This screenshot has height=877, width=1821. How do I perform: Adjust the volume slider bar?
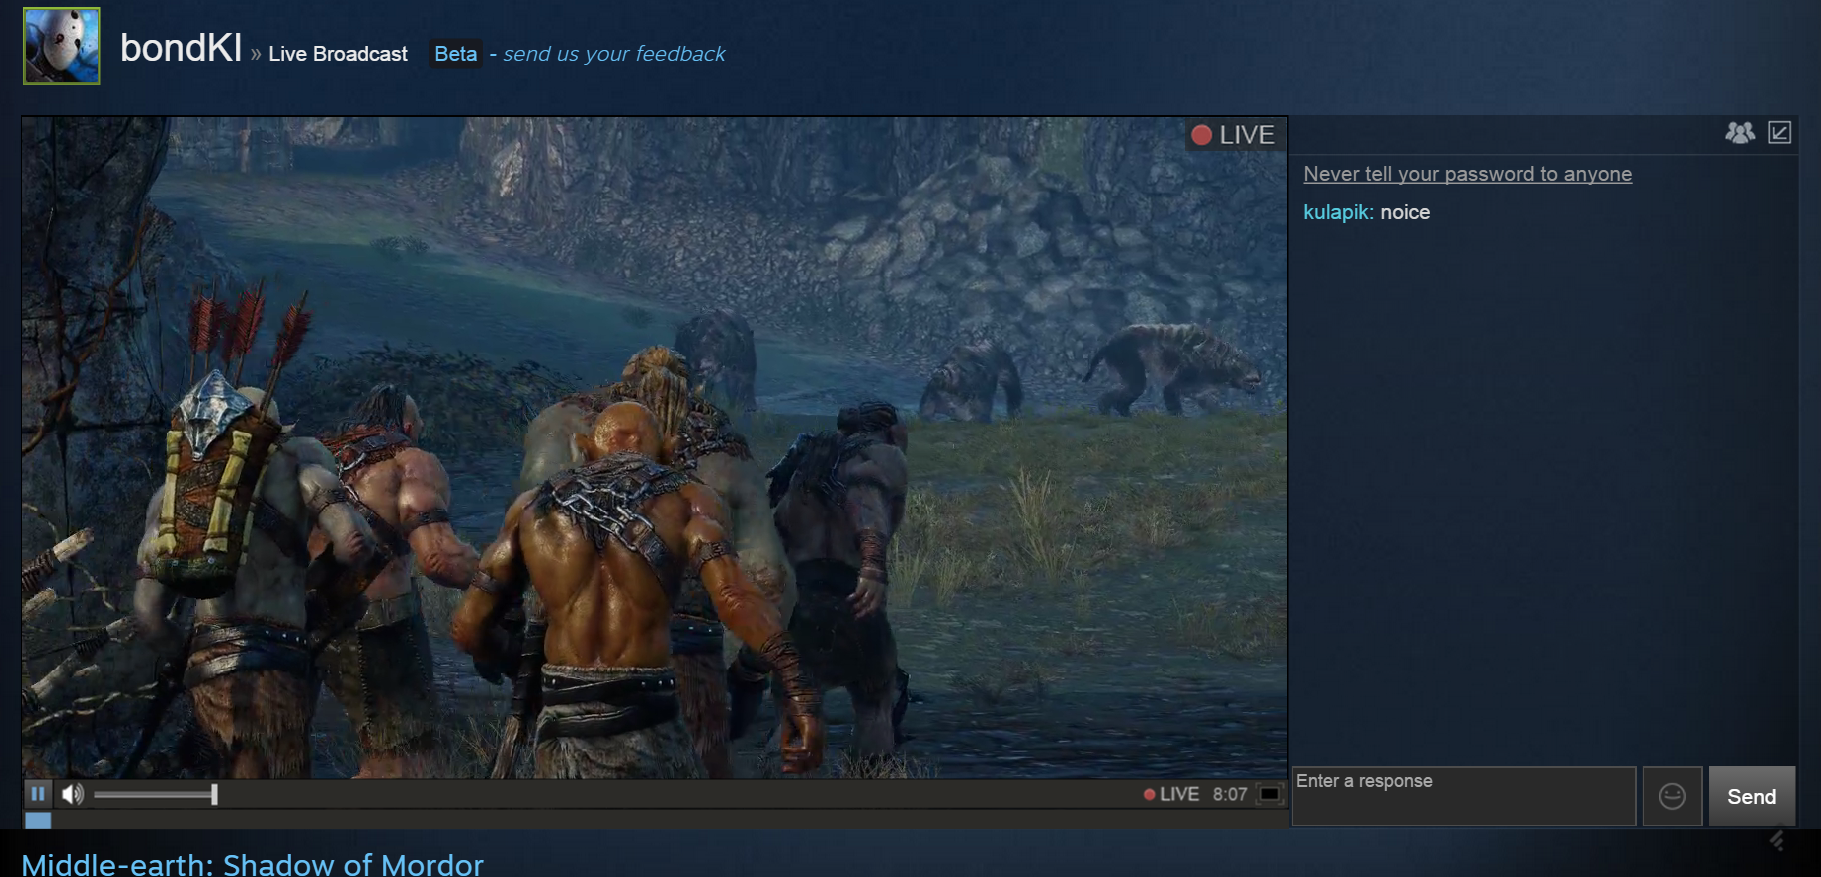point(155,794)
